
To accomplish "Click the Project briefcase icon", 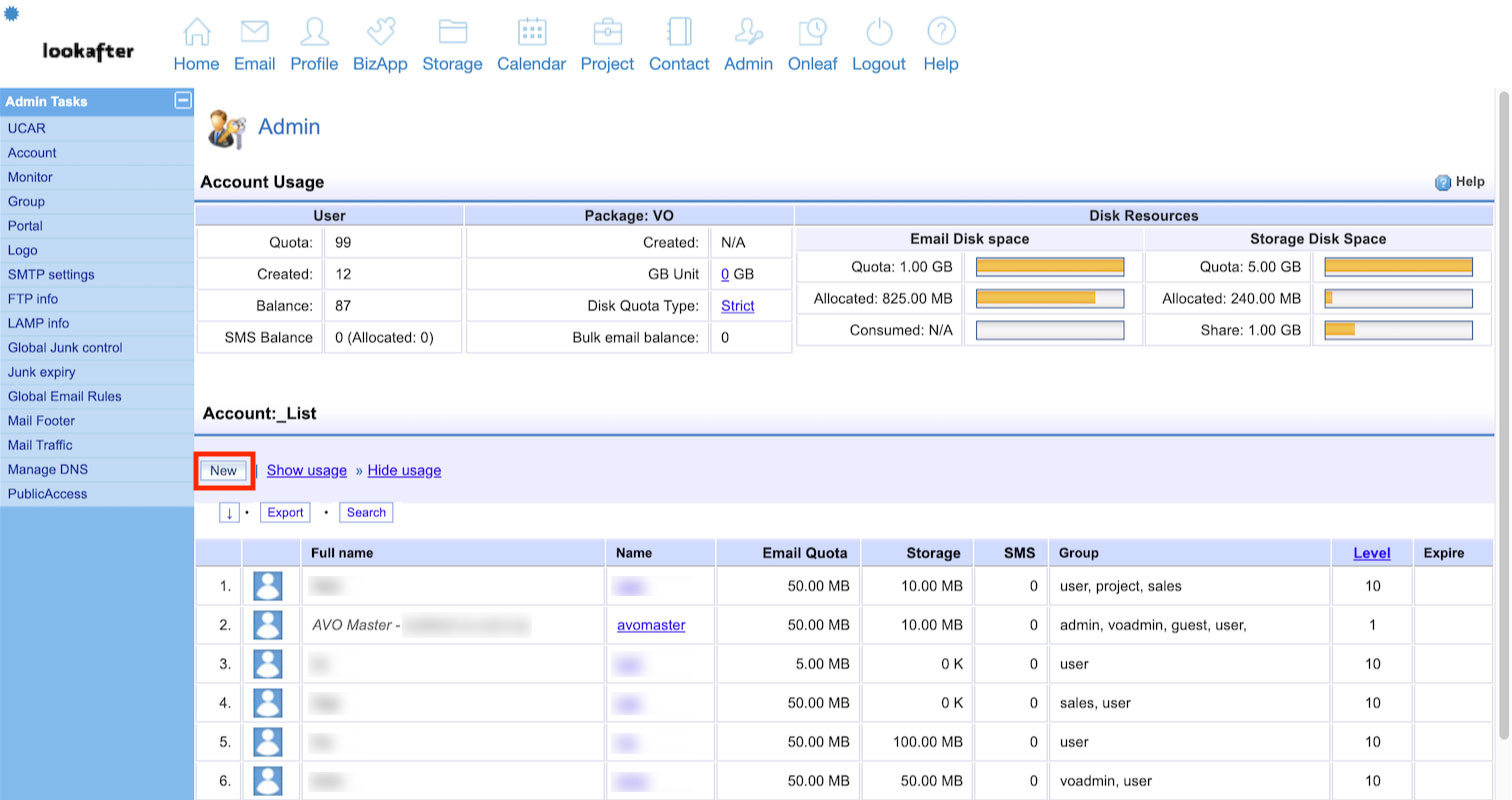I will (x=607, y=33).
